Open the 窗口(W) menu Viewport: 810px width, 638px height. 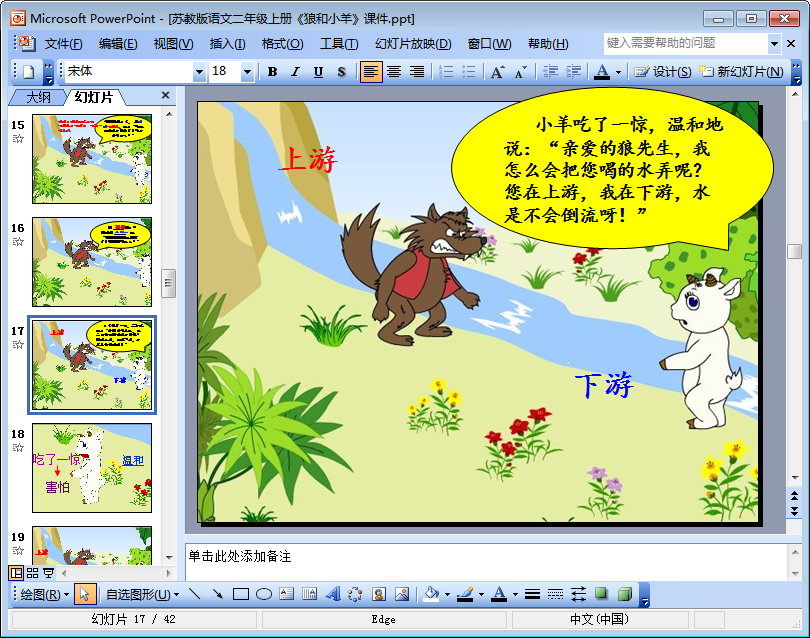489,44
